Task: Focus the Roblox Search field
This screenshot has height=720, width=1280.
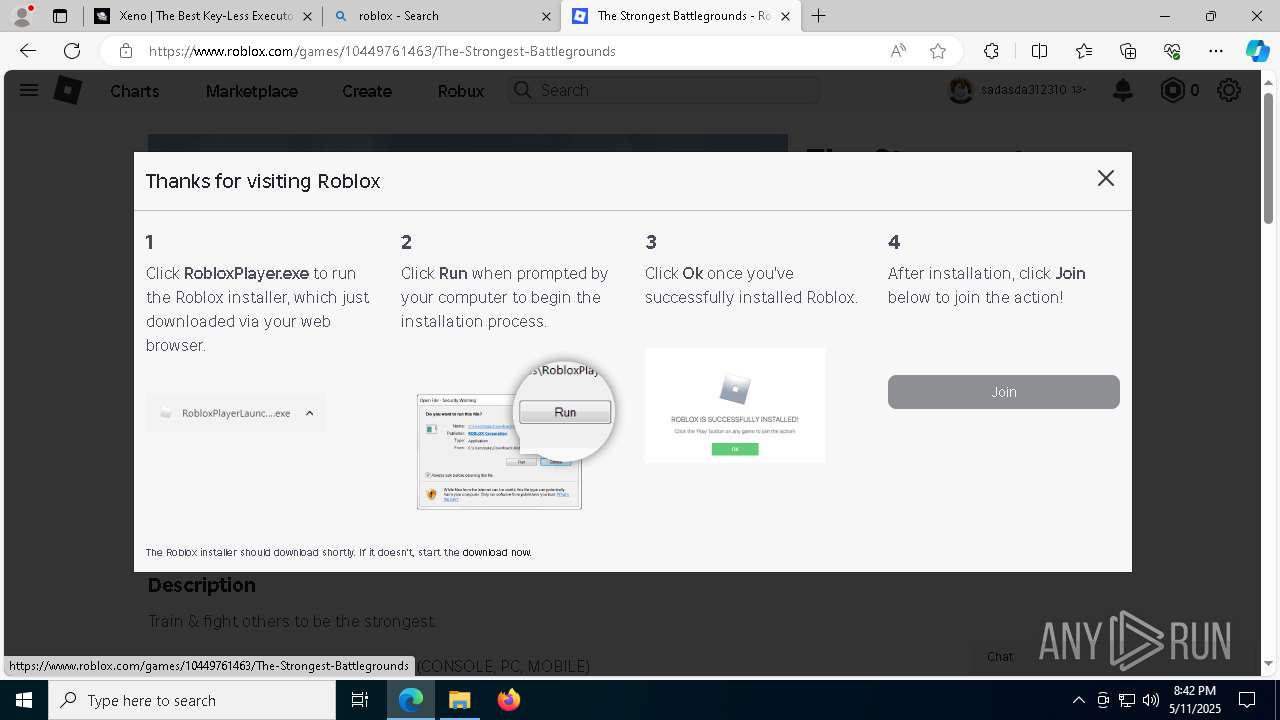Action: [664, 90]
